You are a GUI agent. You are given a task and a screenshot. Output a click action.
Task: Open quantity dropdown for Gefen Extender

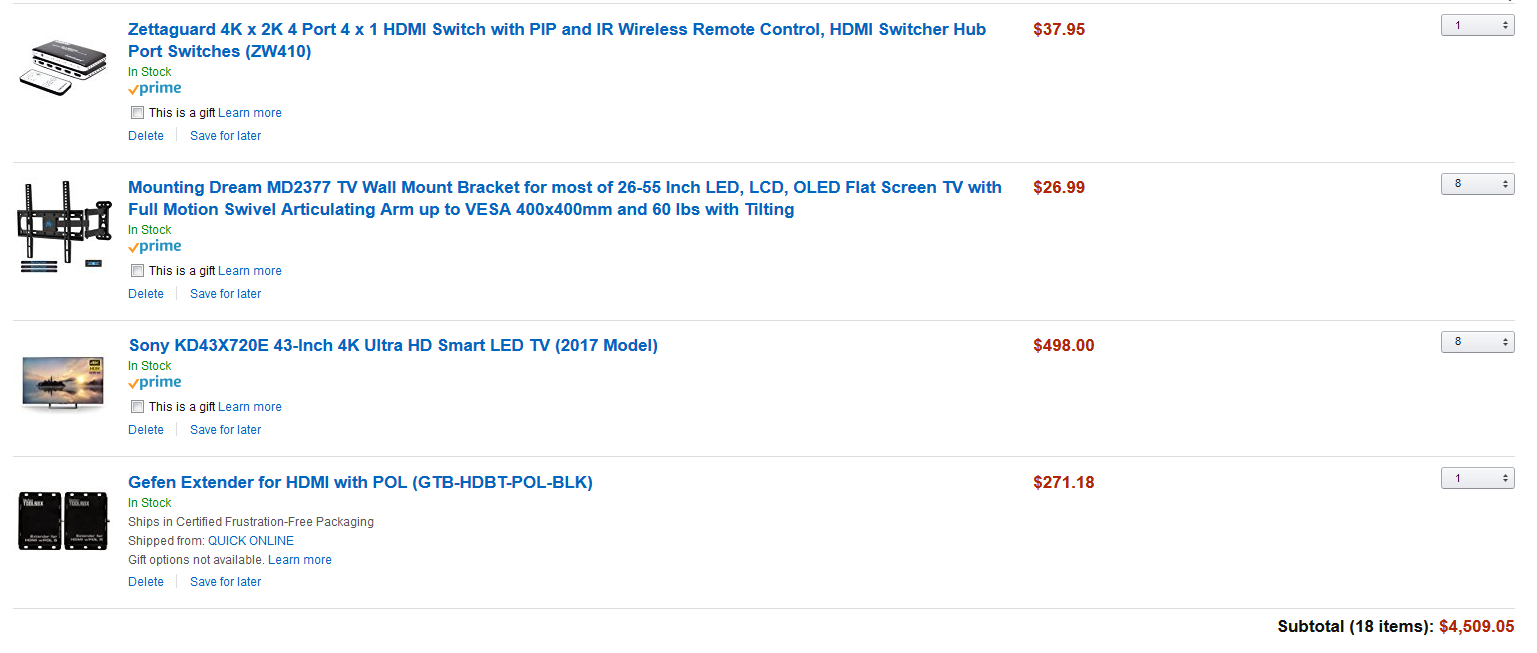tap(1477, 479)
